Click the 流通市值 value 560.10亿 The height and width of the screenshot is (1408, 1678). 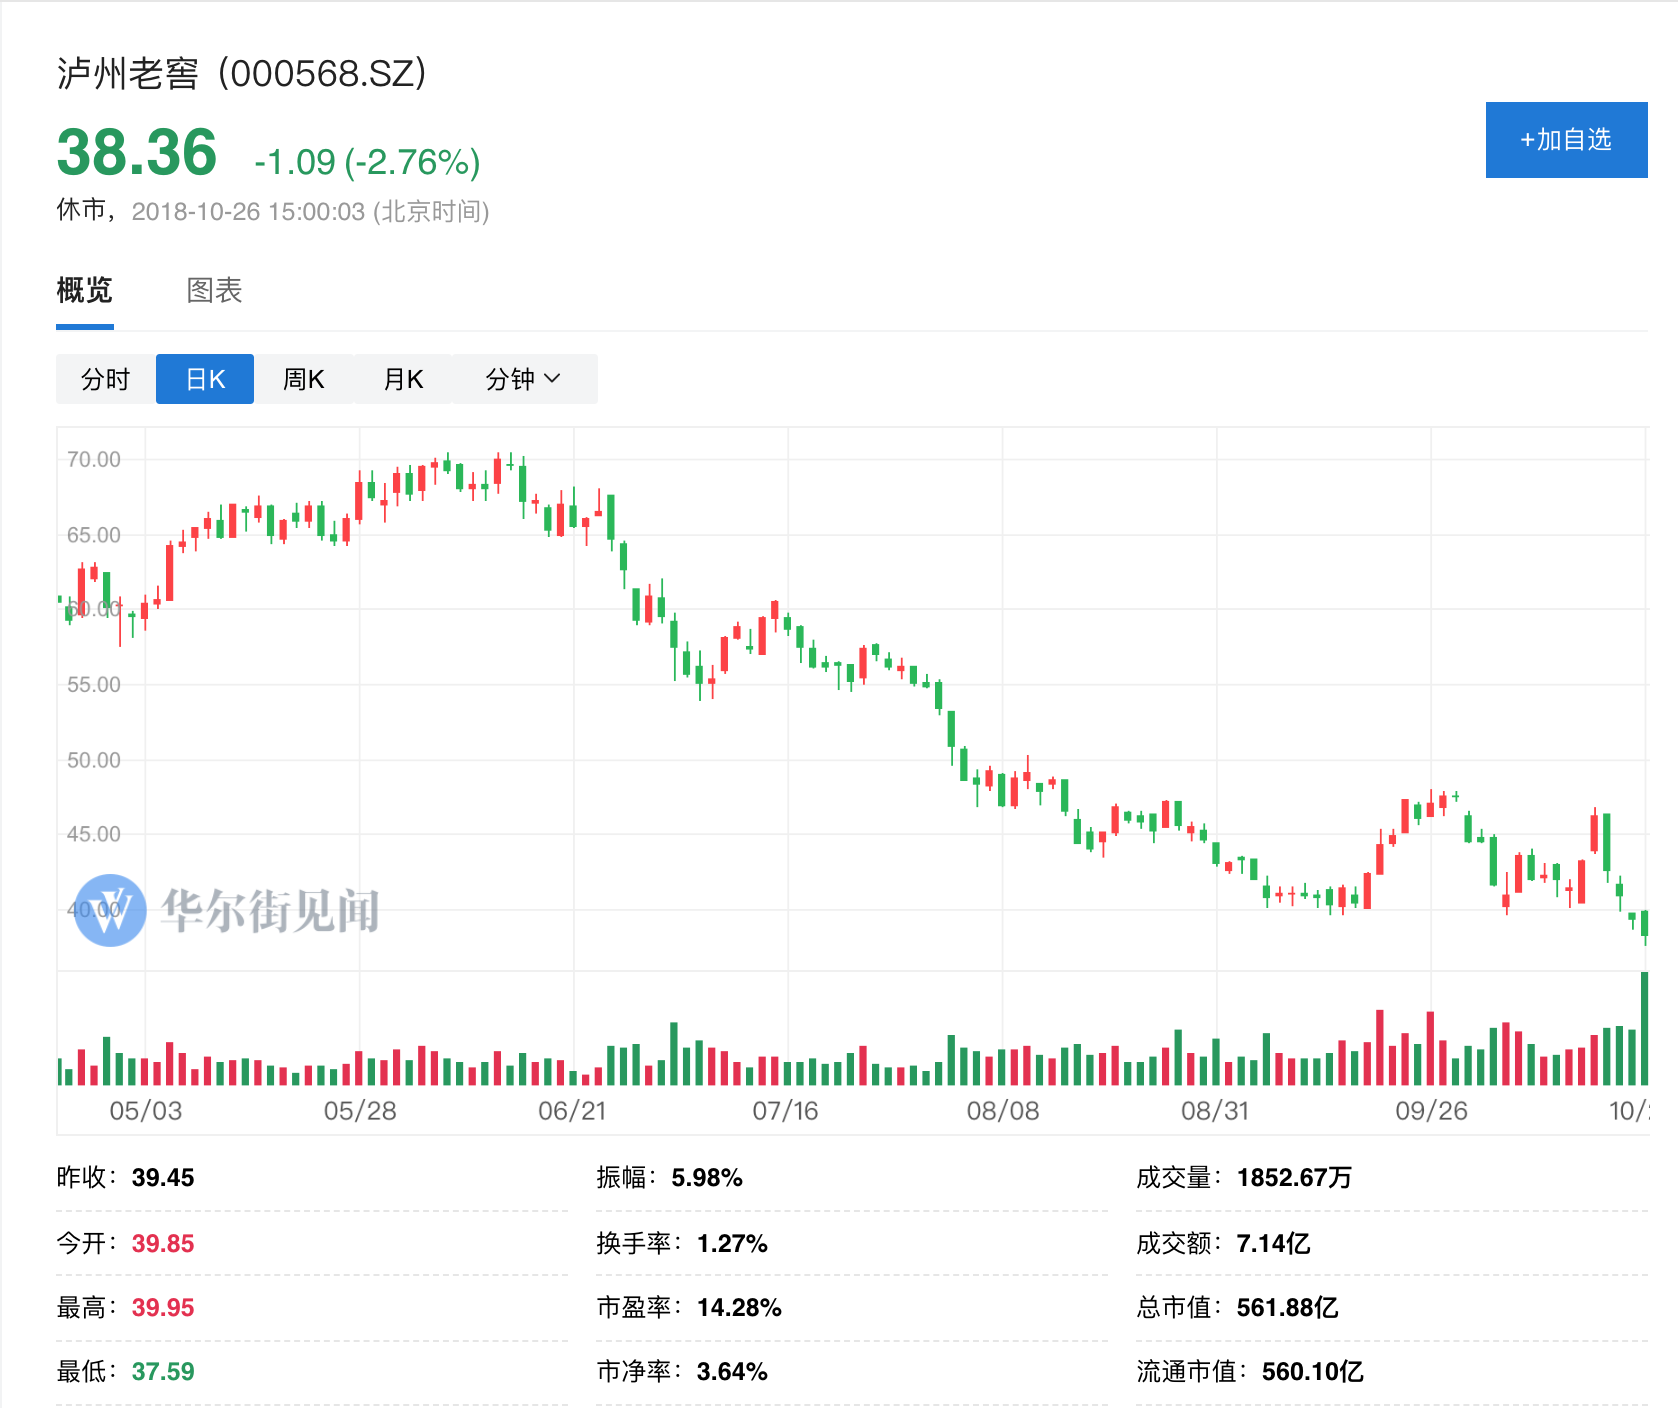tap(1312, 1372)
